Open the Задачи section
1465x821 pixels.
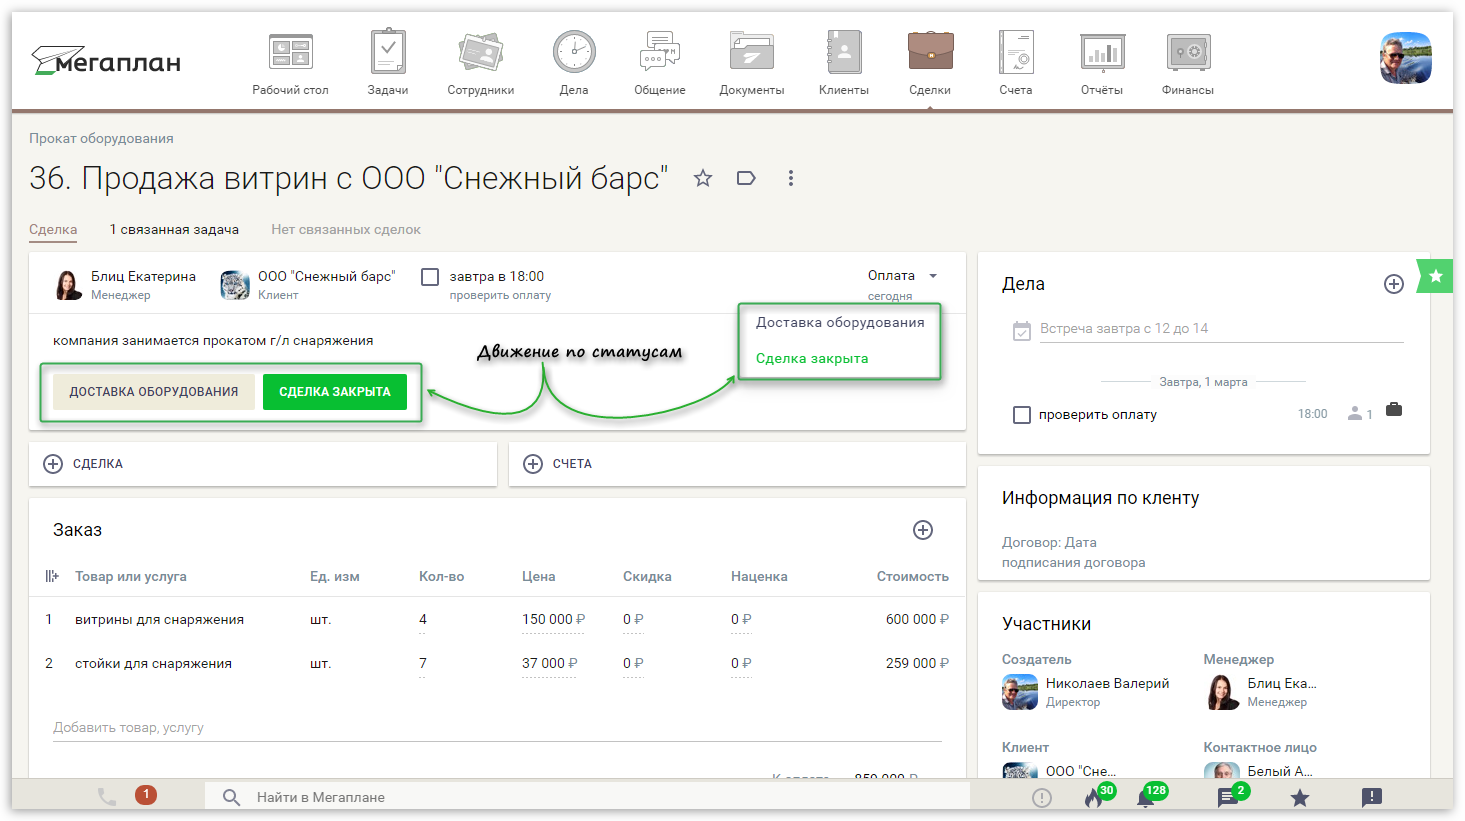388,64
